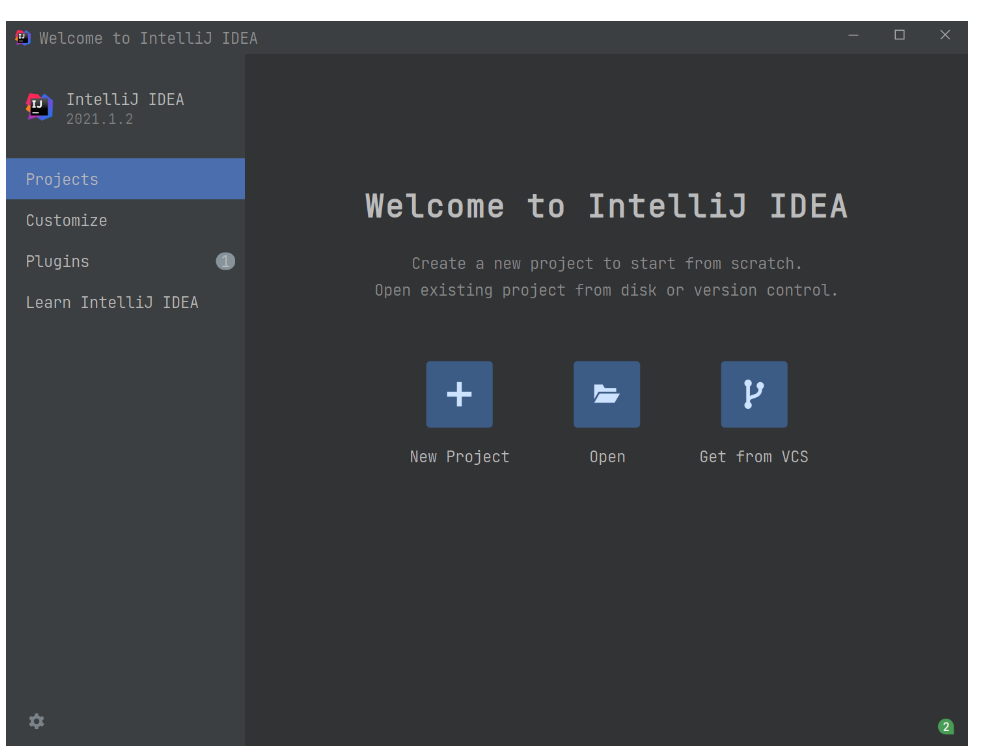983x746 pixels.
Task: Click the window title 'Welcome to IntelliJ IDEA'
Action: point(148,38)
